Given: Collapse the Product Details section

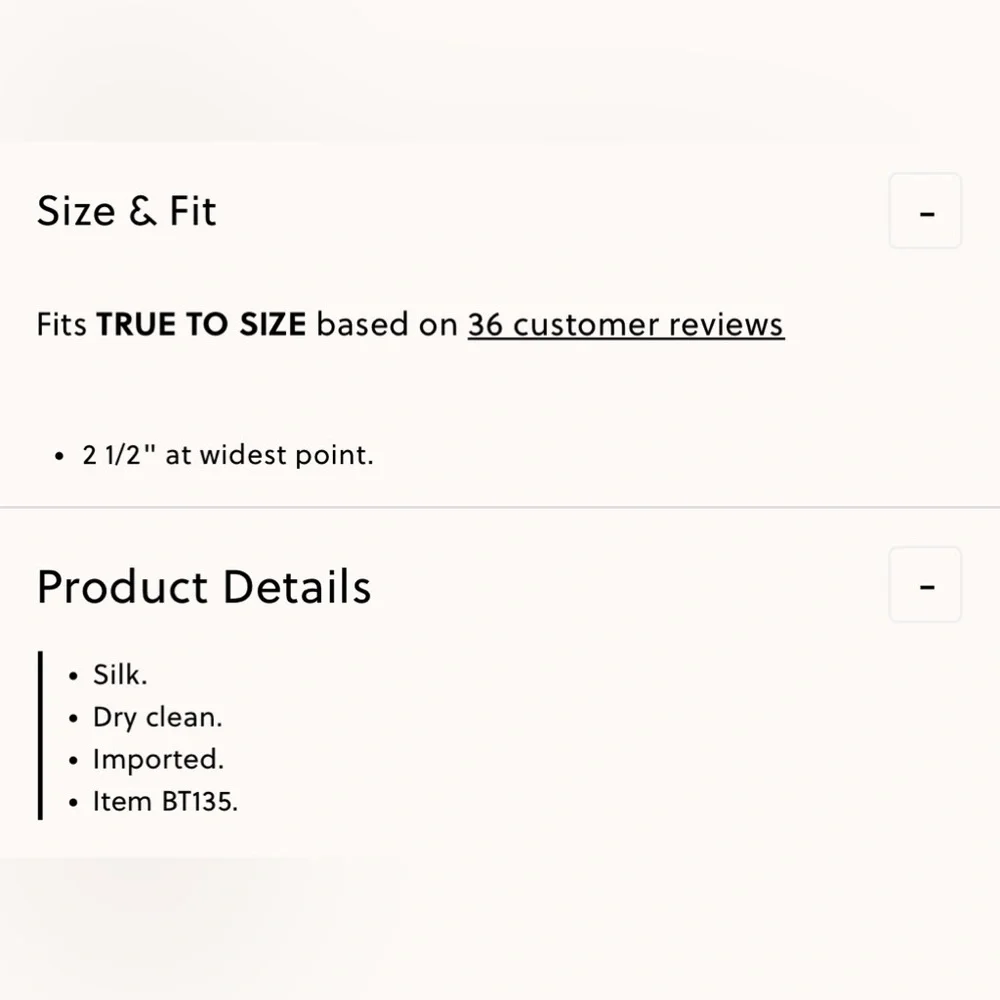Looking at the screenshot, I should click(925, 584).
